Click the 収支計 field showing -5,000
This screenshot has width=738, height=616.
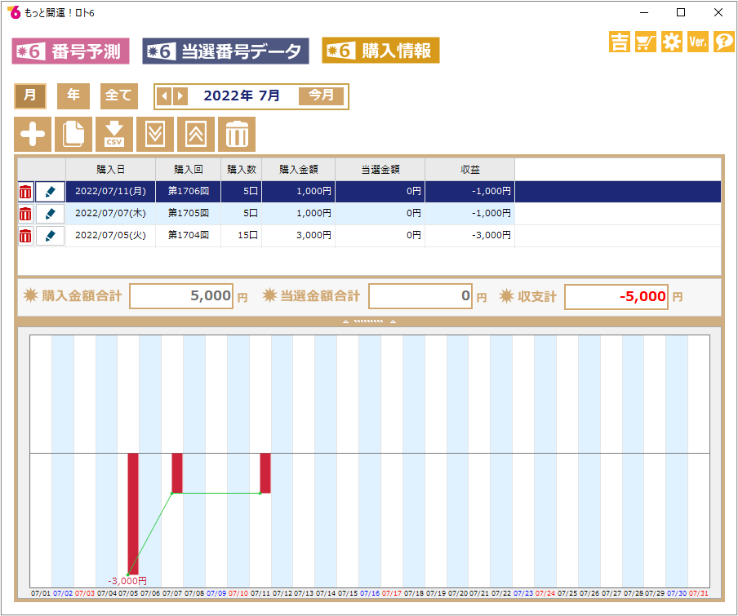click(x=616, y=296)
